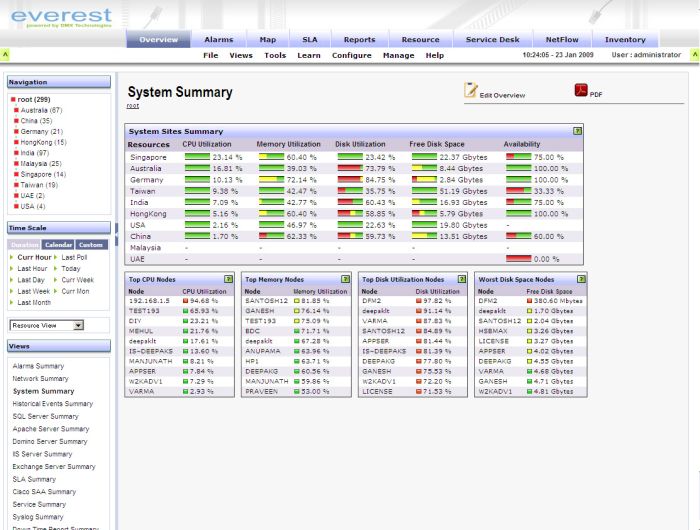This screenshot has height=530, width=700.
Task: Collapse header using the right green arrow
Action: tap(695, 54)
